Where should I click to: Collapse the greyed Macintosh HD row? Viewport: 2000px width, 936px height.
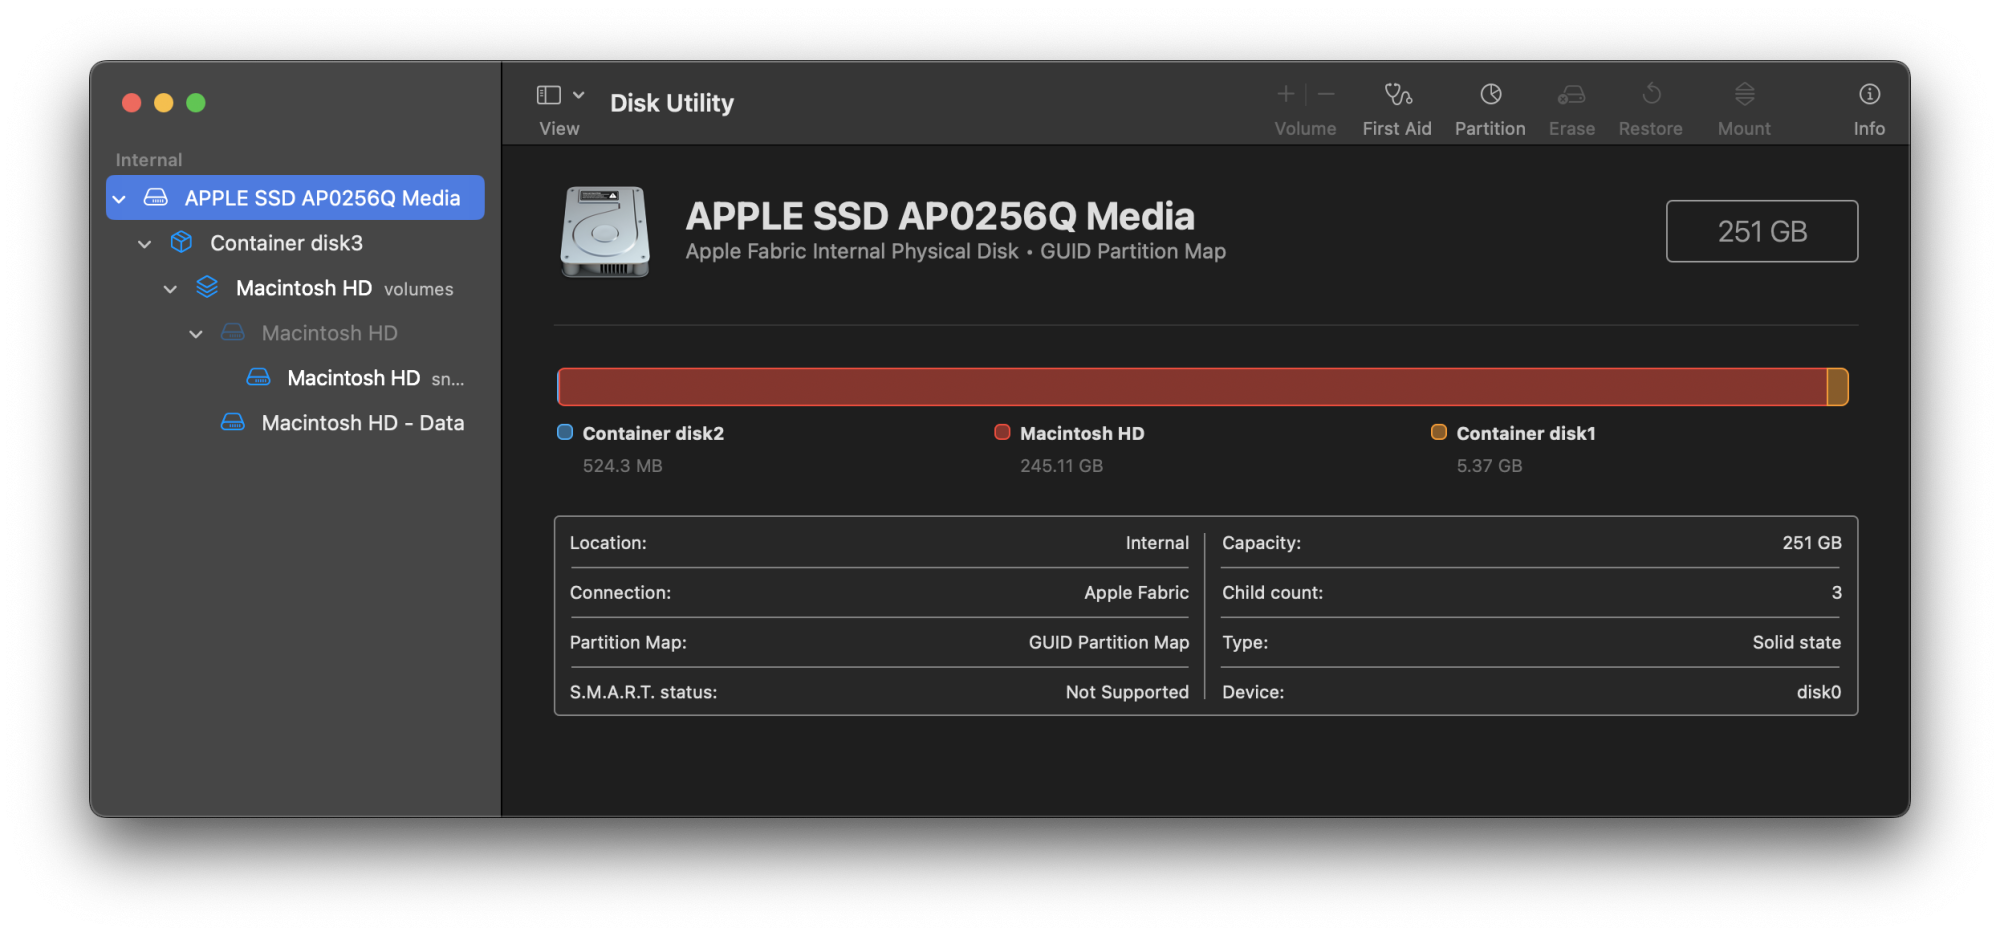click(x=197, y=334)
